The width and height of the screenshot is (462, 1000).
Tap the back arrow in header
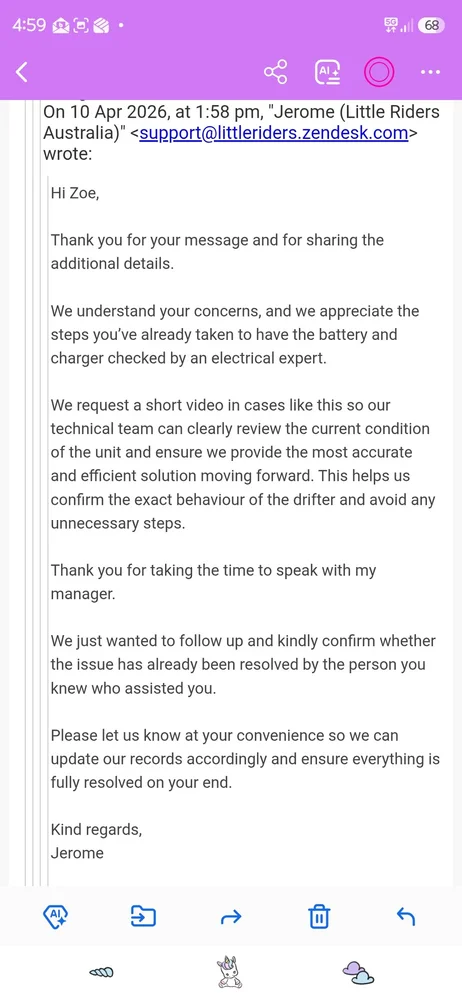[x=22, y=73]
